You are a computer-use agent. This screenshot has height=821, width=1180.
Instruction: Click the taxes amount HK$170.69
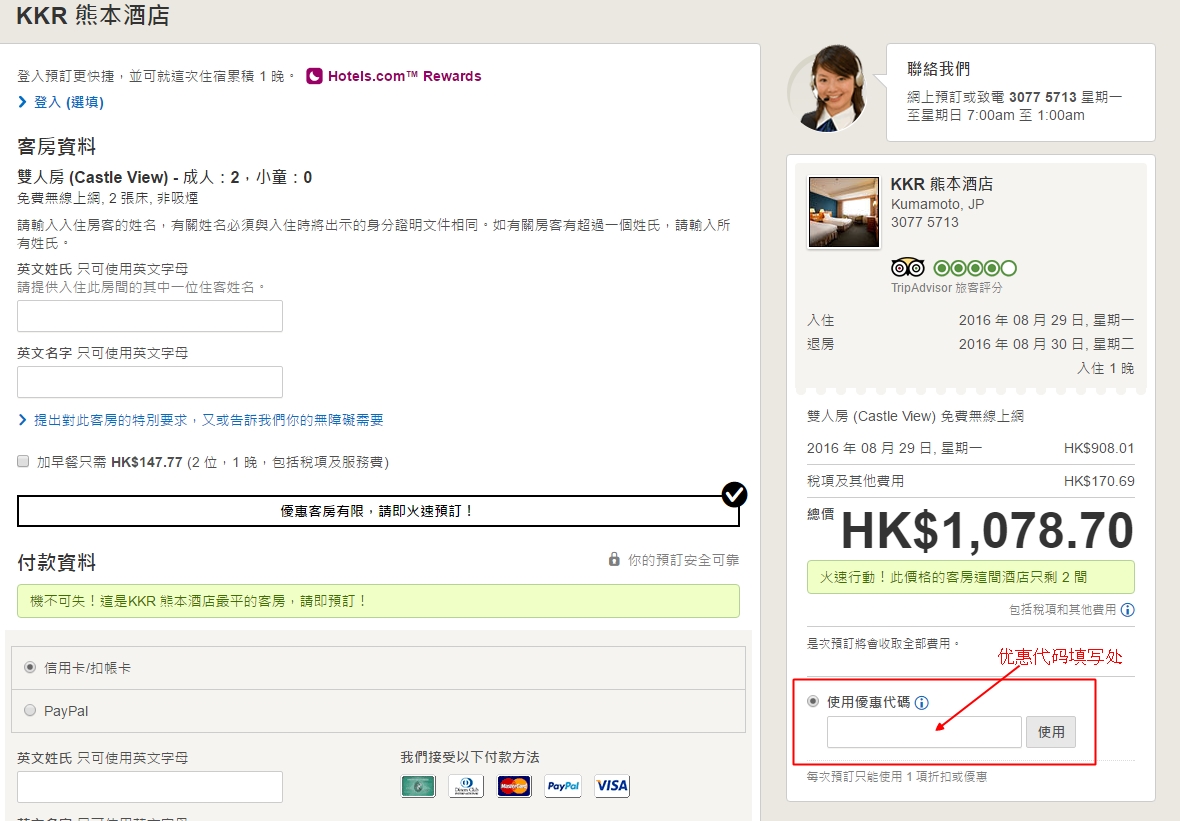click(1099, 482)
